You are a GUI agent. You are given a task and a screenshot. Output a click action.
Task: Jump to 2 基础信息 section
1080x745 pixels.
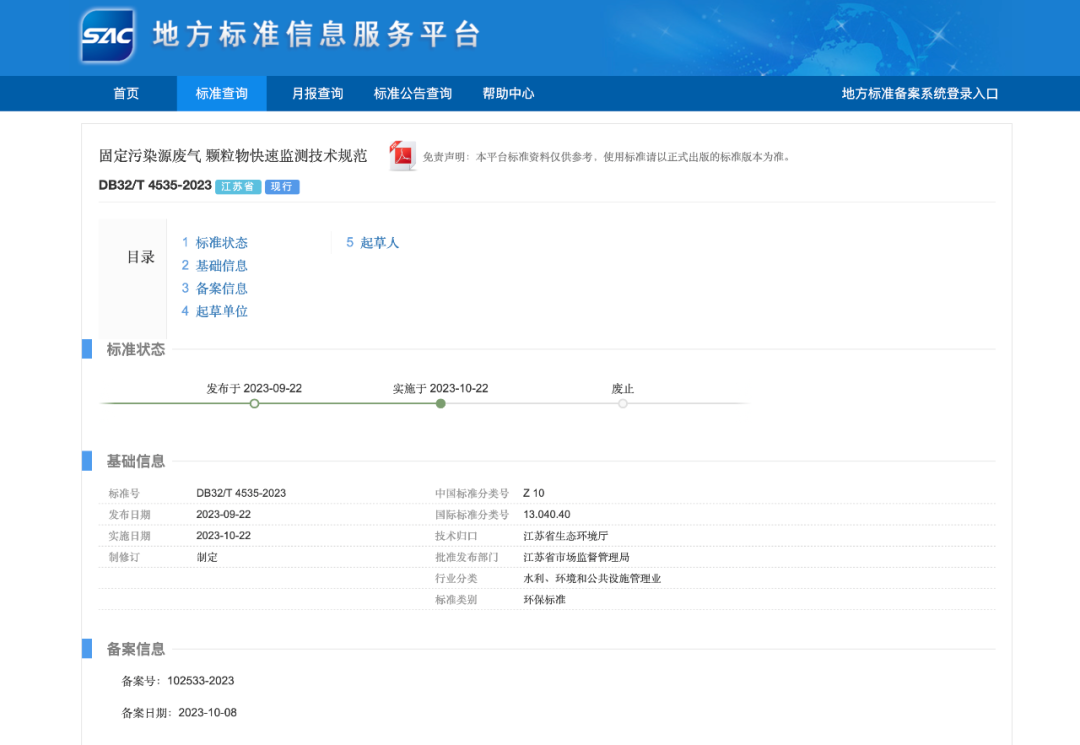pyautogui.click(x=214, y=265)
